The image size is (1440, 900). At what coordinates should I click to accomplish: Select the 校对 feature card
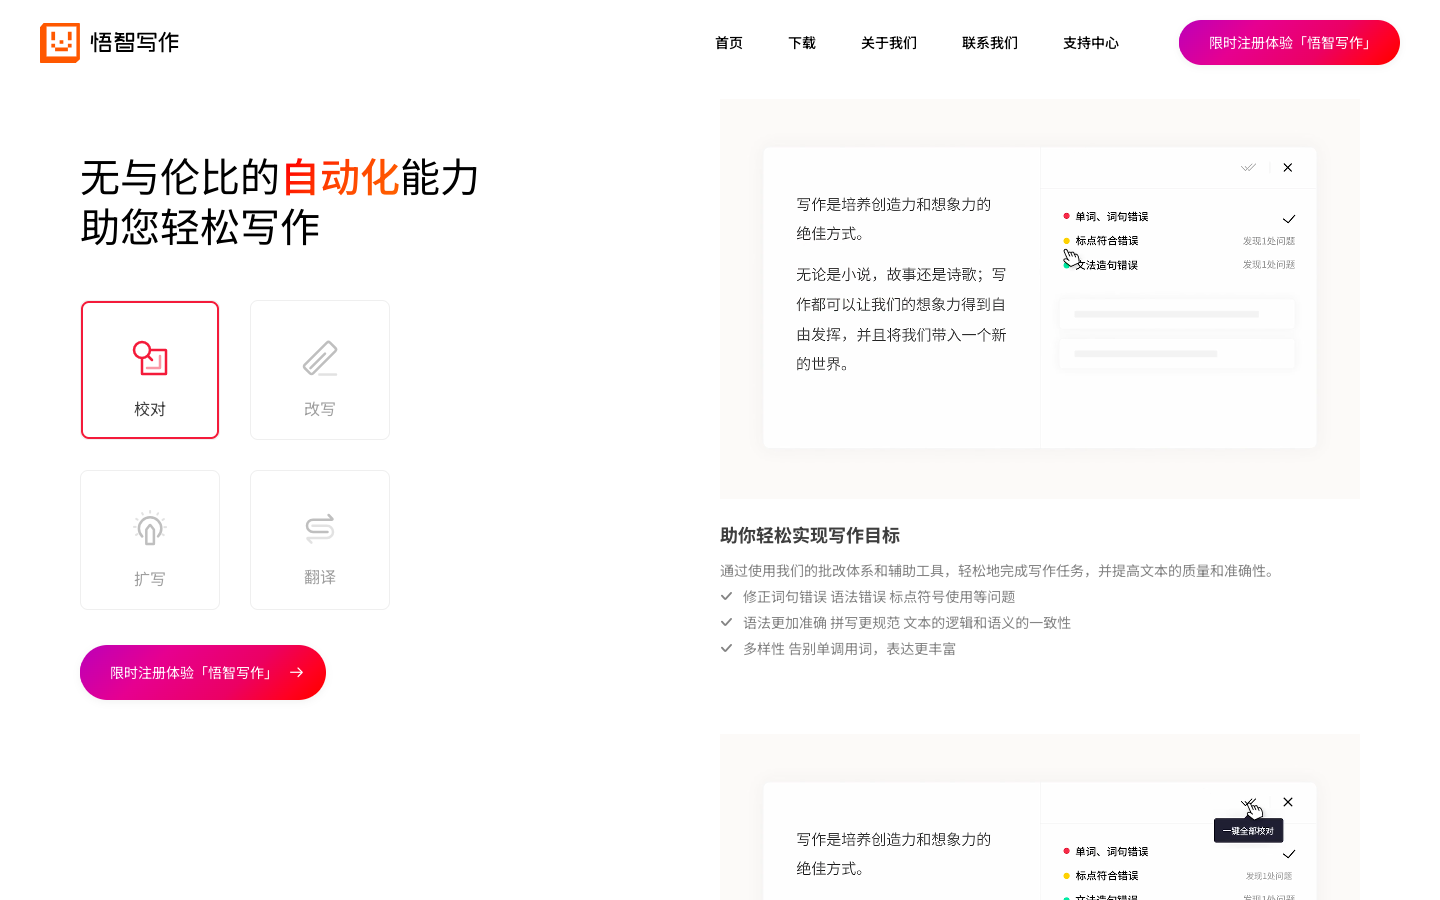coord(150,370)
